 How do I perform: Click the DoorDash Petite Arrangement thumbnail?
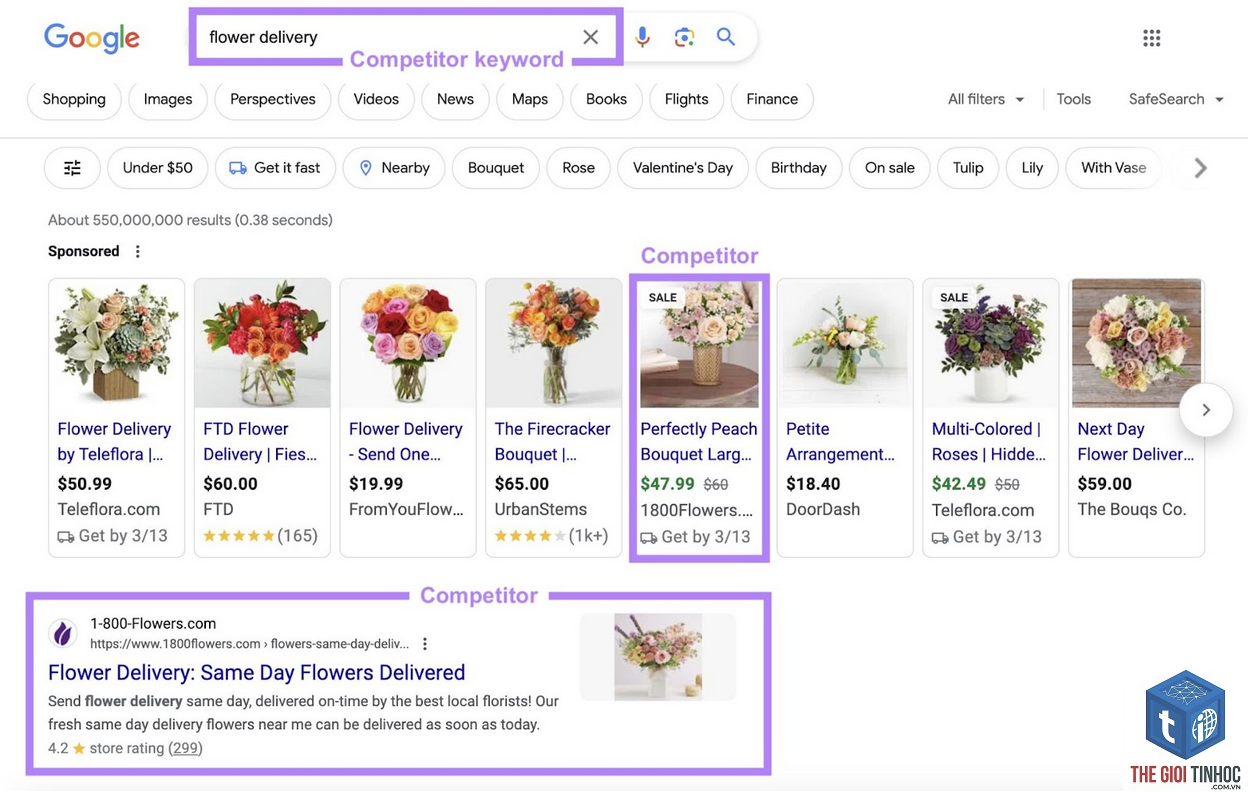tap(845, 343)
